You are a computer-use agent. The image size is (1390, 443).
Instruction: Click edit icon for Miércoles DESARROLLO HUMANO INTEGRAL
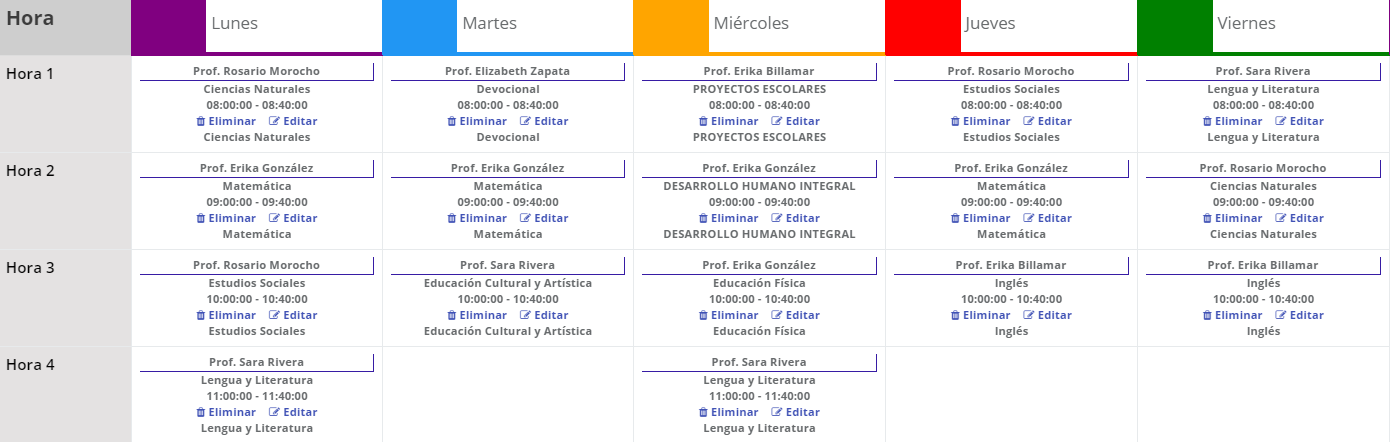pyautogui.click(x=777, y=218)
